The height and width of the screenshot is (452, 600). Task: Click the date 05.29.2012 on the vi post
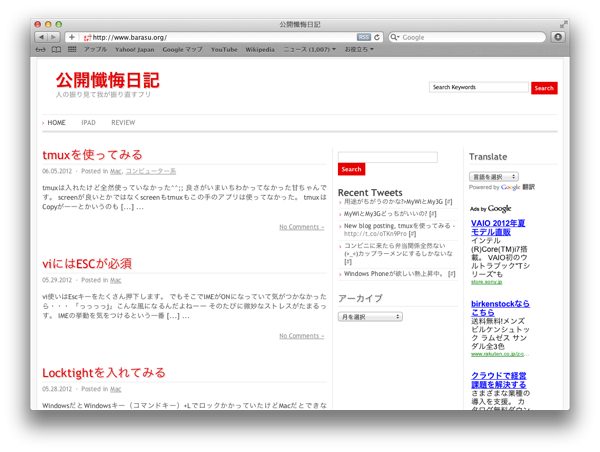click(x=57, y=280)
